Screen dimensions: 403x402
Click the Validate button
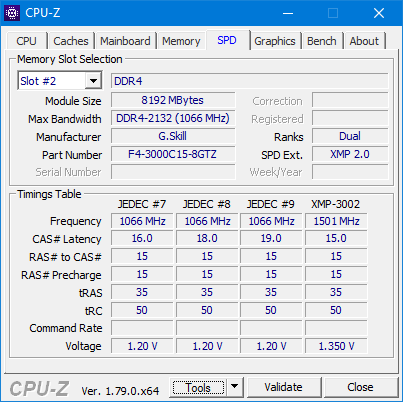pyautogui.click(x=284, y=387)
